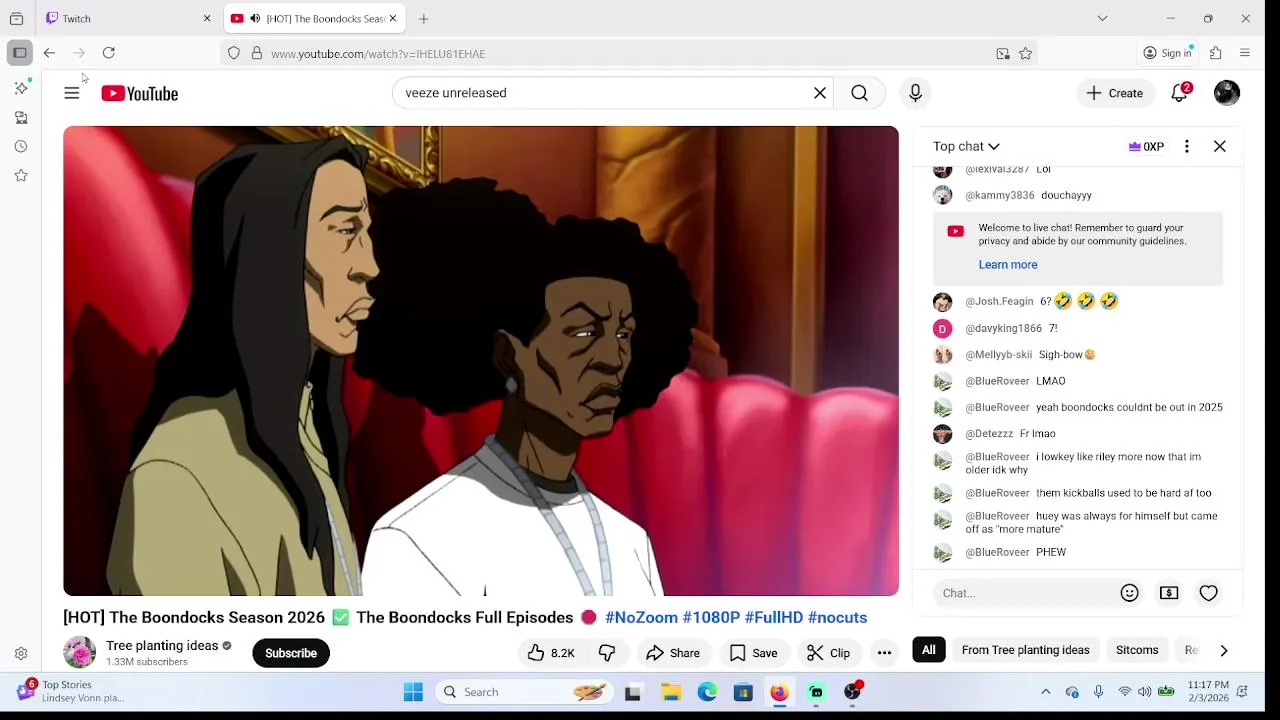Open the YouTube guide hamburger menu
Image resolution: width=1280 pixels, height=720 pixels.
point(72,93)
